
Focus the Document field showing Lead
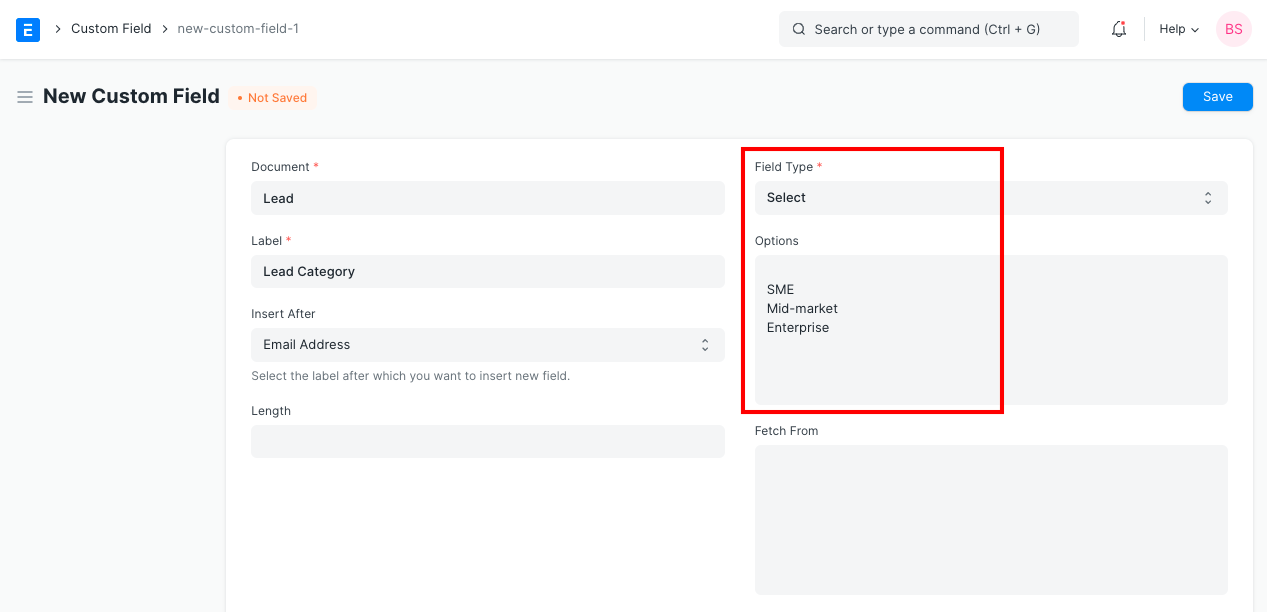click(x=487, y=197)
